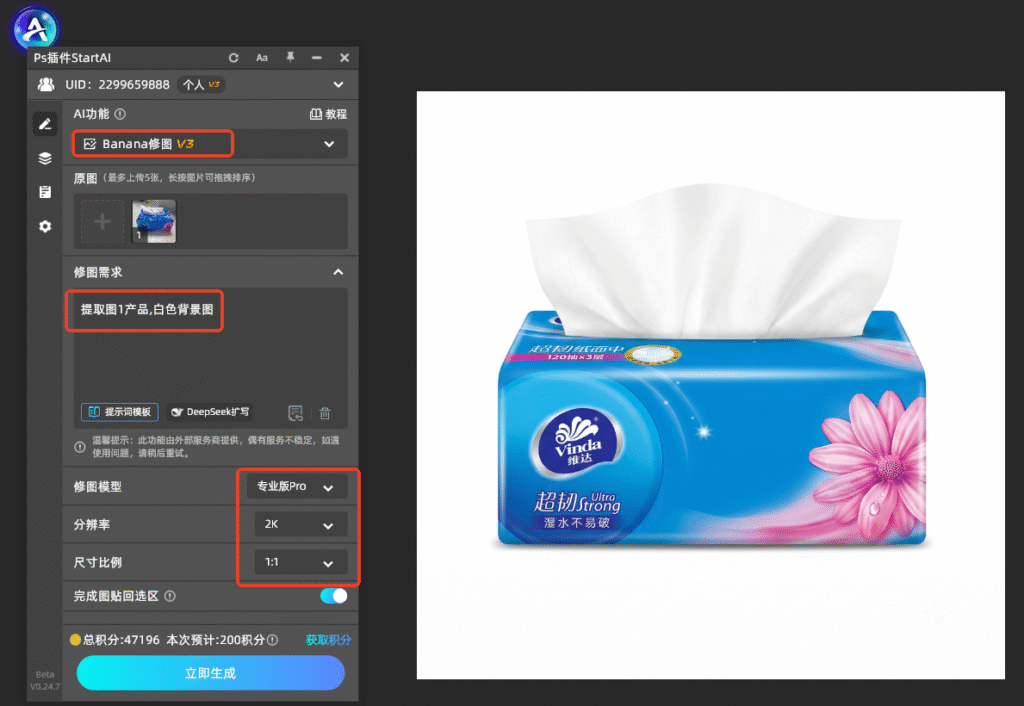Screen dimensions: 1024x706
Task: Open the 教程 tutorial link
Action: point(328,114)
